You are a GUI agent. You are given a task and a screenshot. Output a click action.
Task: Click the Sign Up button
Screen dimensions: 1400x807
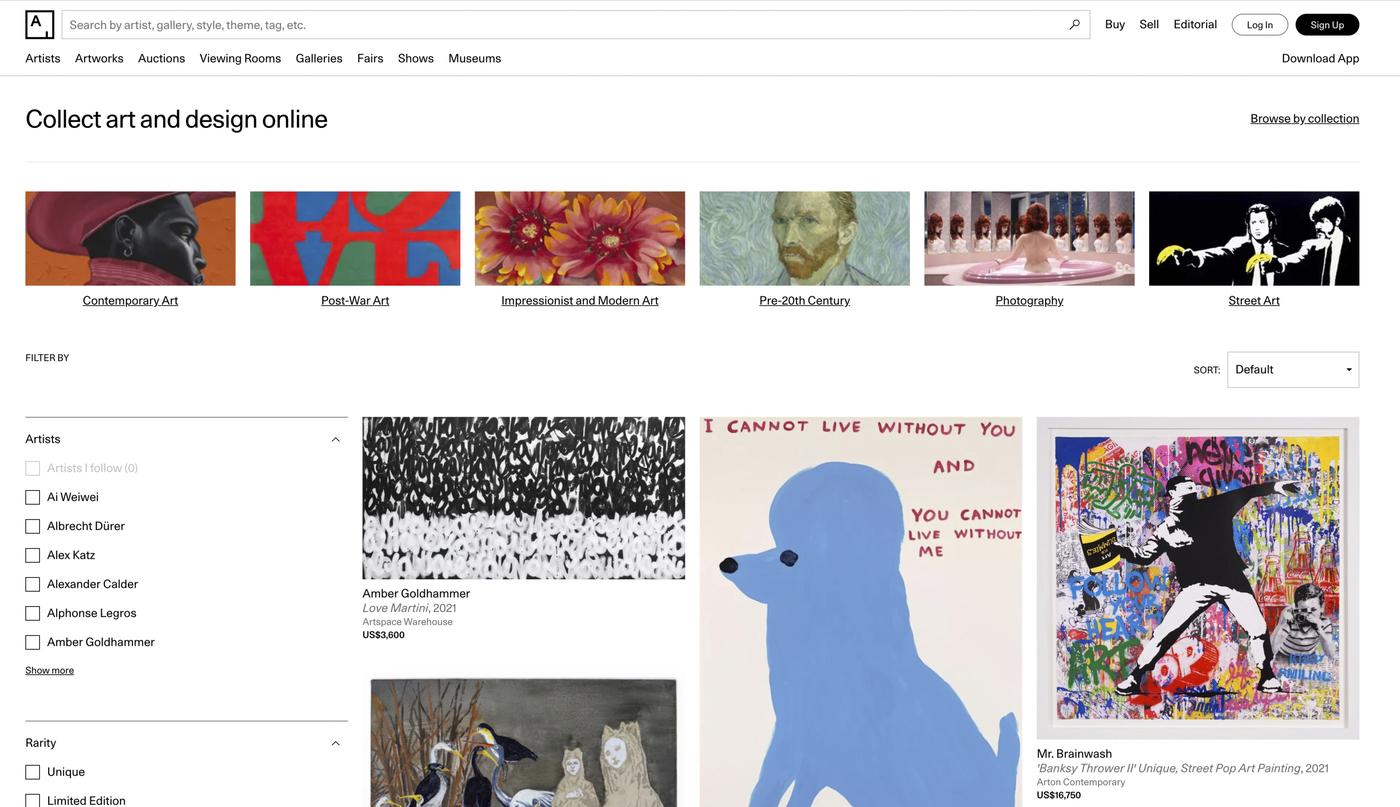coord(1327,25)
